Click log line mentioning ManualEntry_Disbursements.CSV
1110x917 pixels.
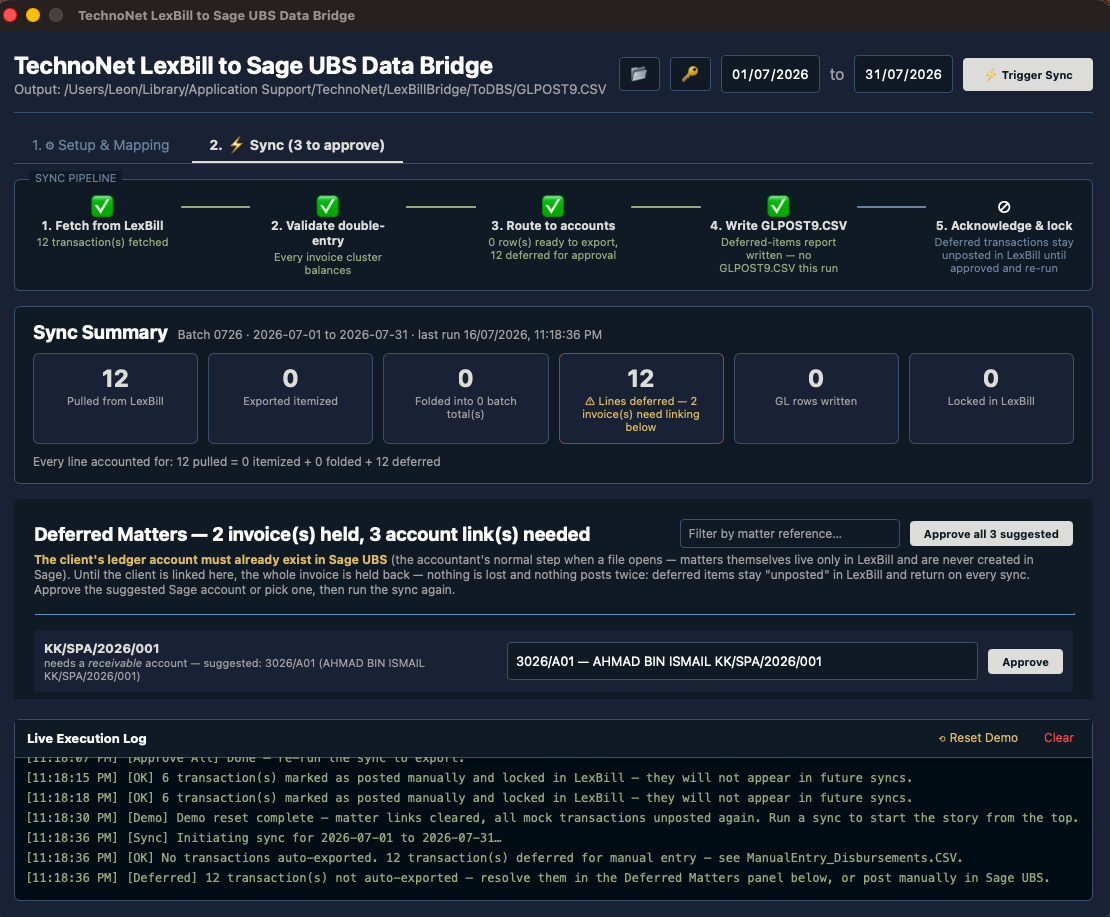coord(494,858)
